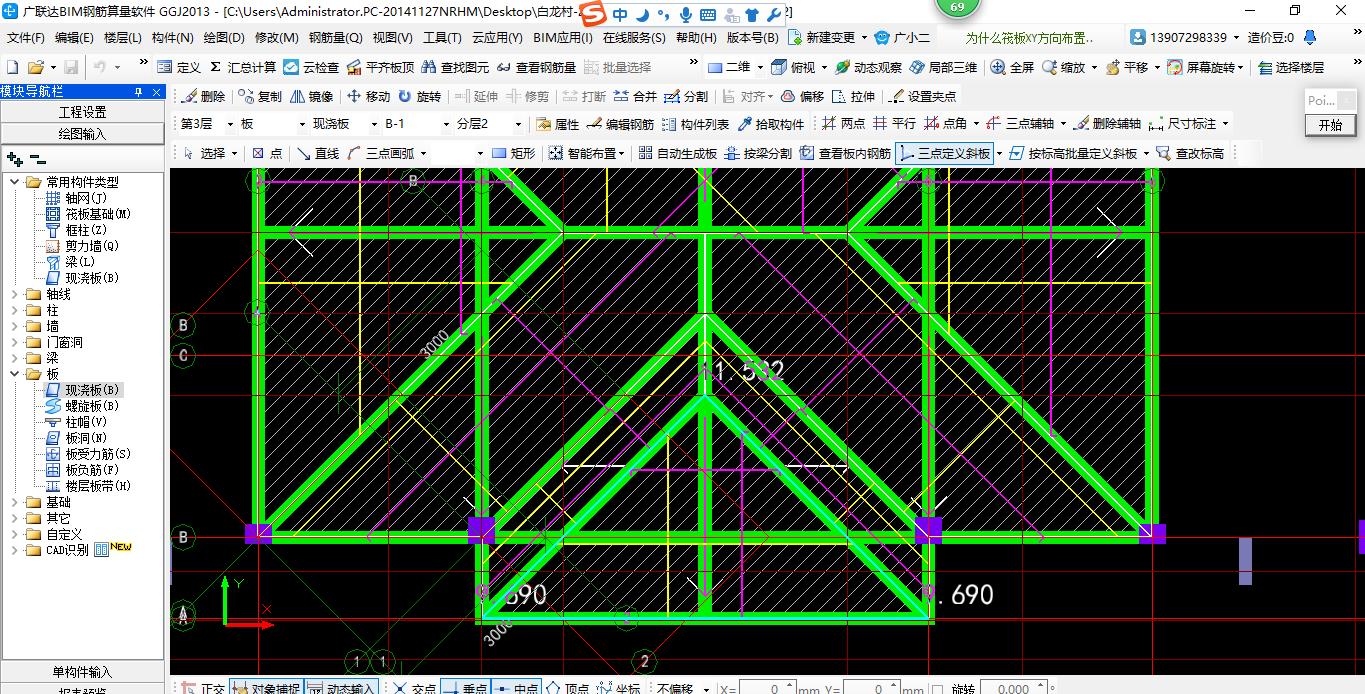Toggle 顶点 vertex snap
The image size is (1365, 694).
(x=567, y=688)
